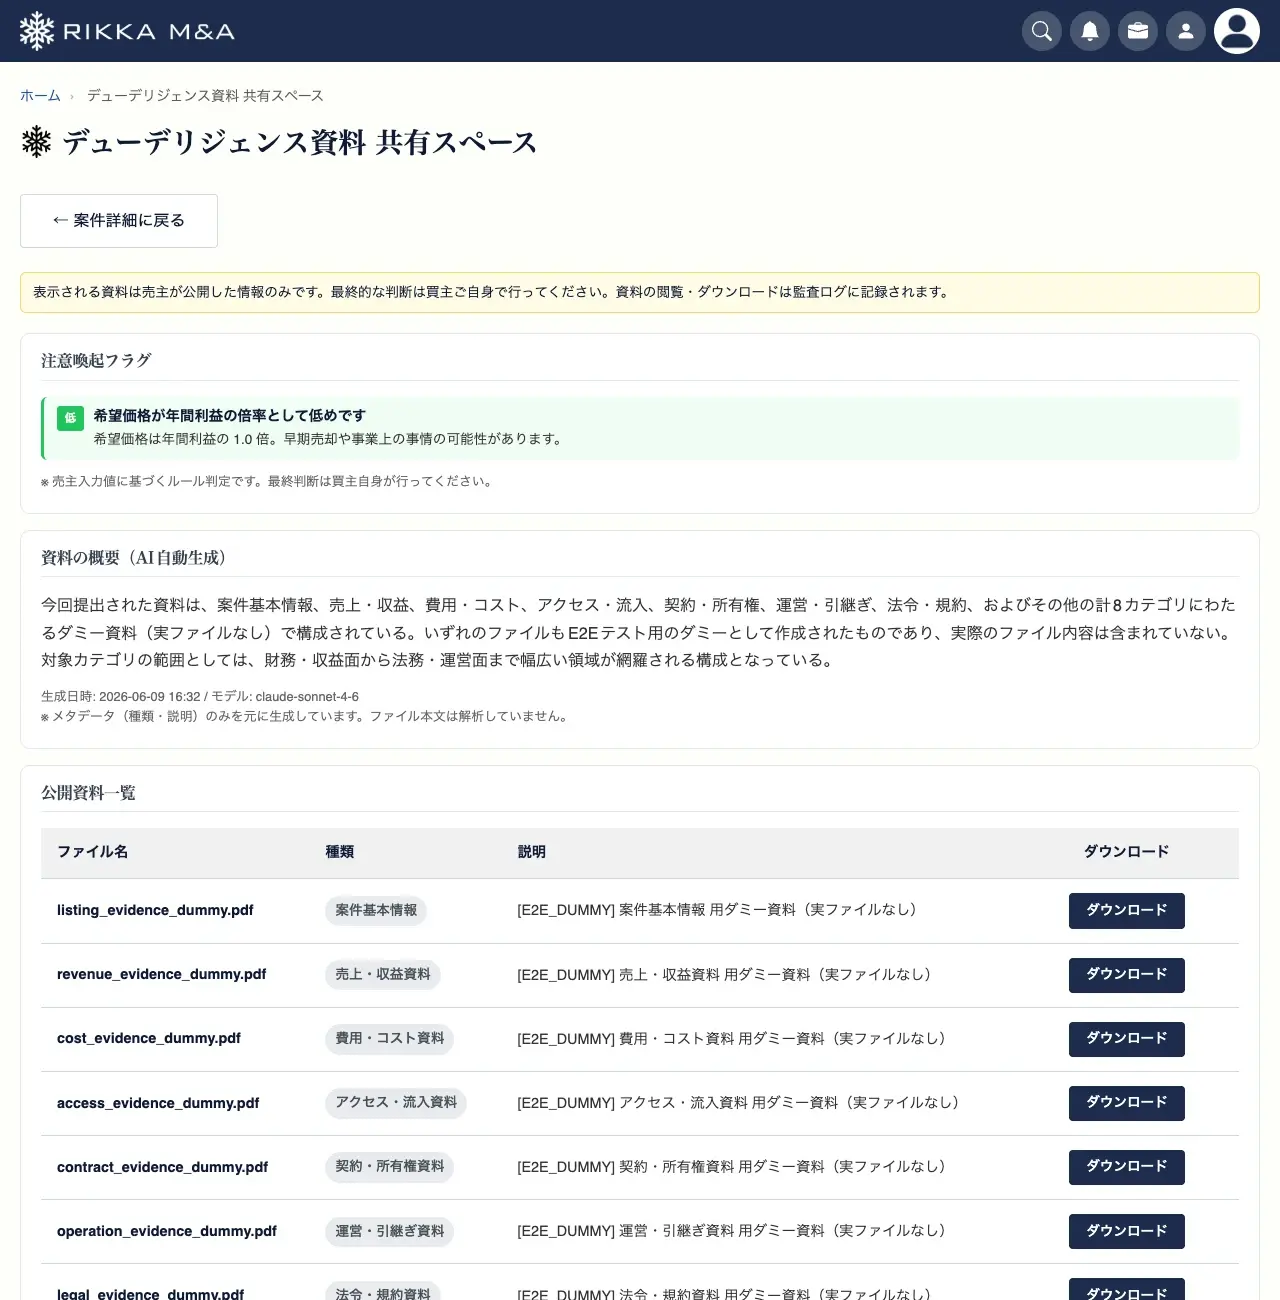
Task: Click the snowflake icon beside page title
Action: [x=37, y=142]
